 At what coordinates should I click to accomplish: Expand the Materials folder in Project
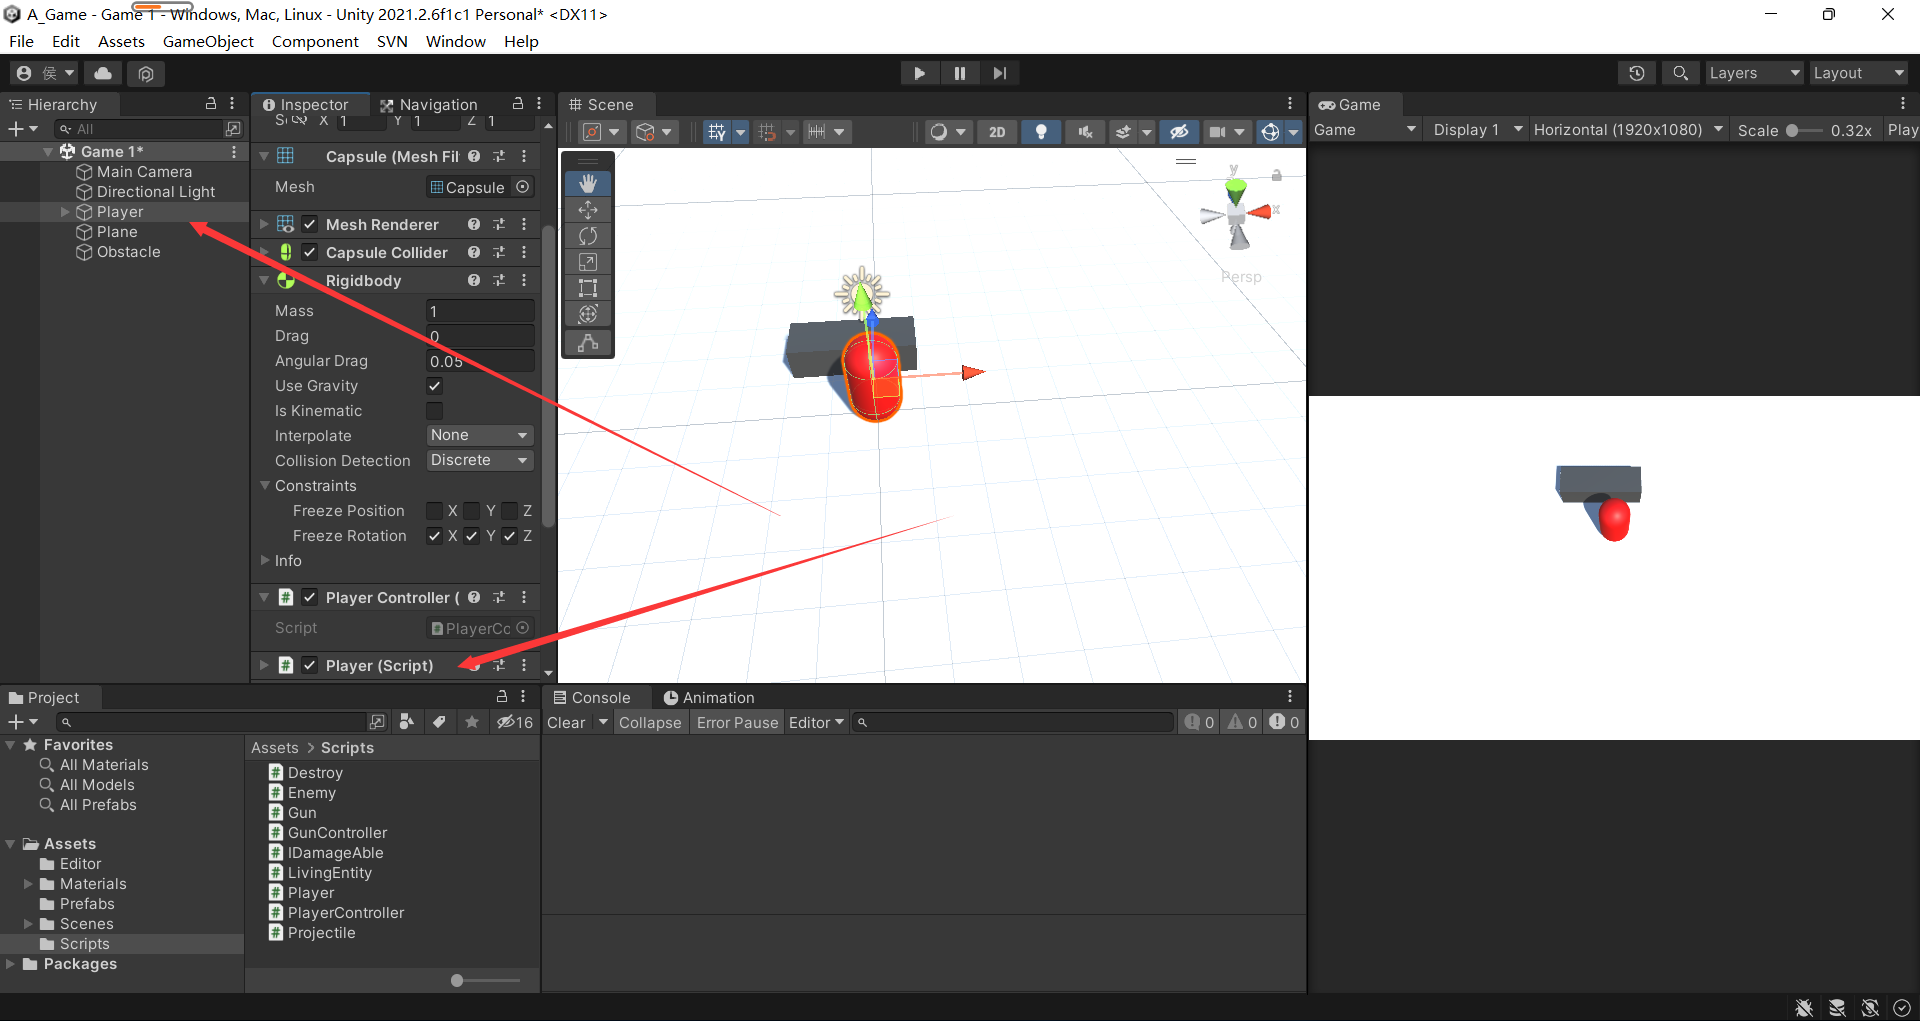(x=28, y=884)
